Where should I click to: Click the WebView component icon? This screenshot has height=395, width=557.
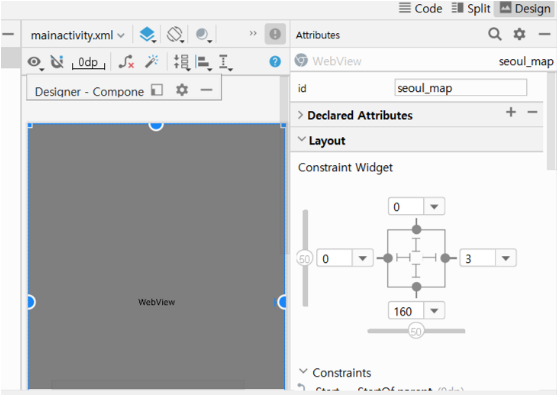pyautogui.click(x=301, y=60)
